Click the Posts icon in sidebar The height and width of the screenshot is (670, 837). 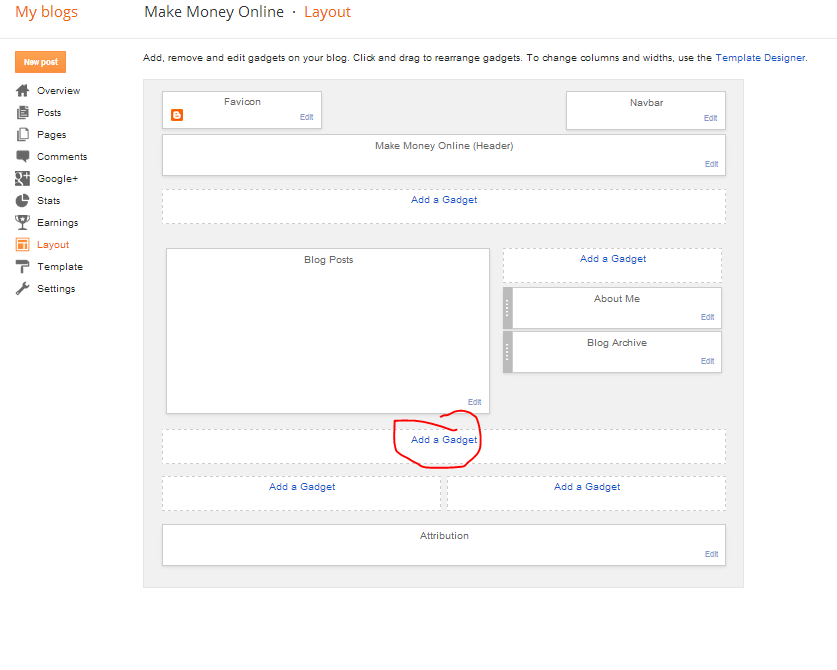pos(22,113)
